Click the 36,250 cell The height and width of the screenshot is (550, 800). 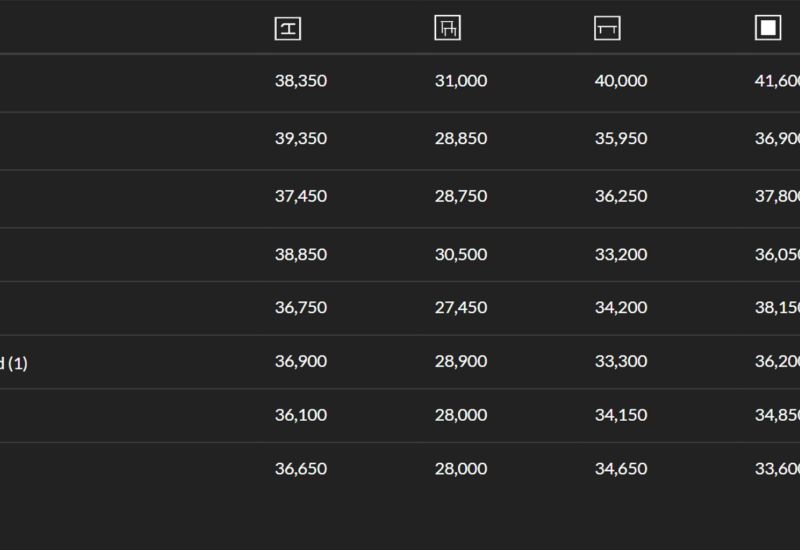(621, 196)
